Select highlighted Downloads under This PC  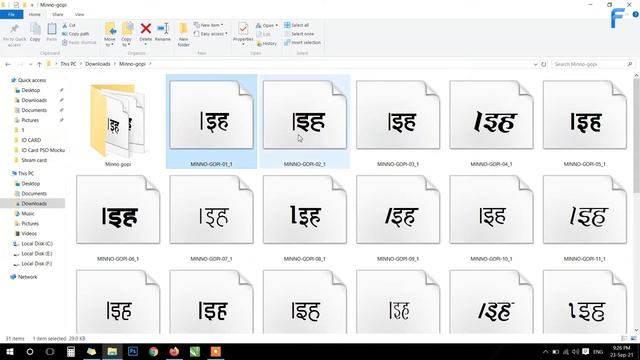(33, 203)
